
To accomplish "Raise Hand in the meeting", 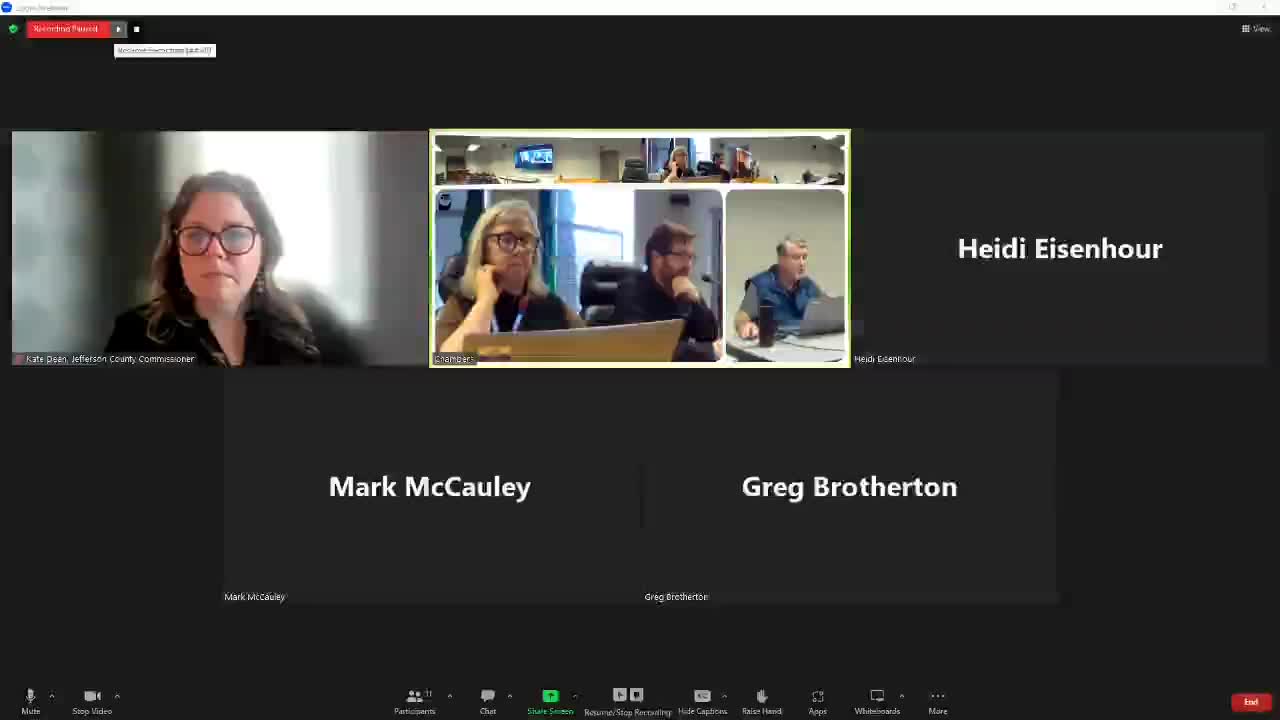I will coord(761,700).
